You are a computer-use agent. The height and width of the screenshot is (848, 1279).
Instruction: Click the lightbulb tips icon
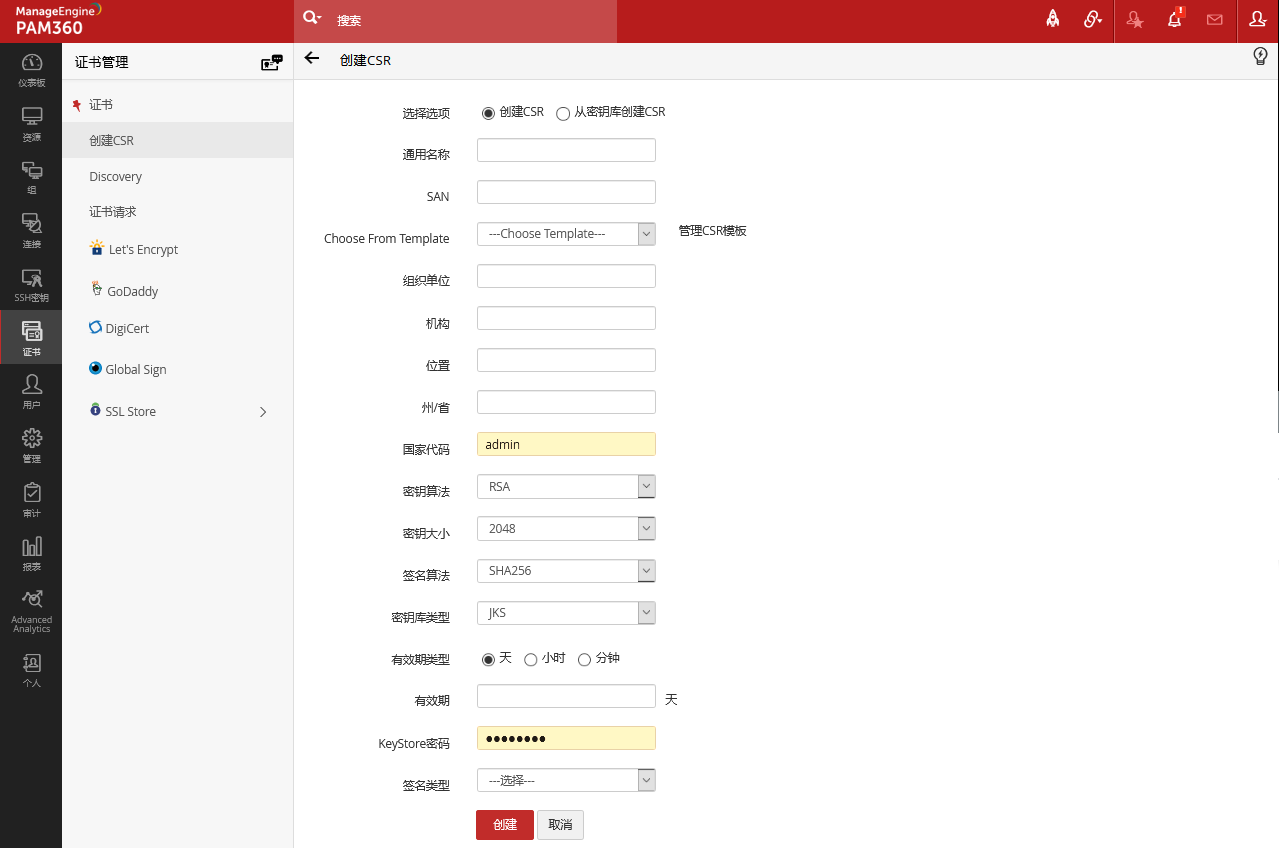click(1261, 57)
